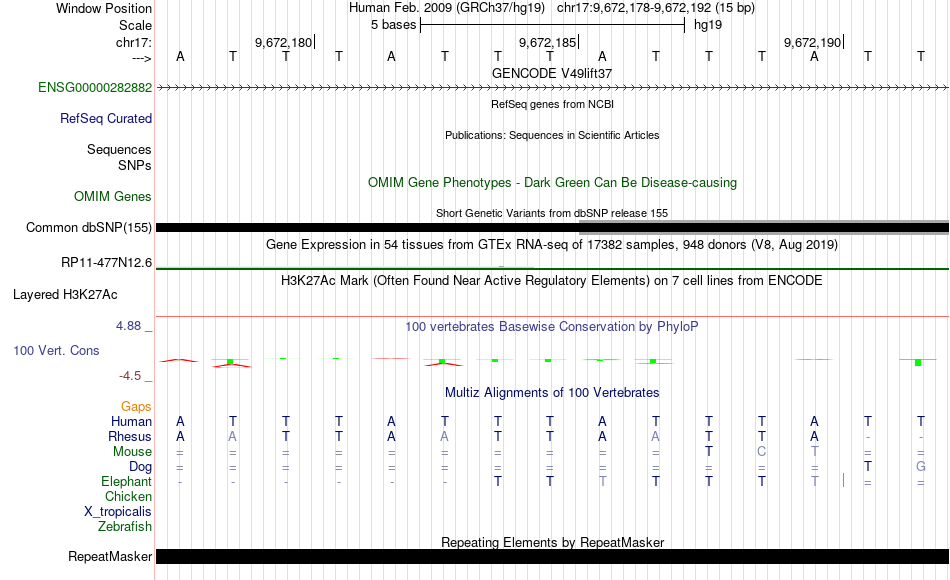
Task: Click the -4.5 PhyloP lower limit value
Action: (x=130, y=376)
